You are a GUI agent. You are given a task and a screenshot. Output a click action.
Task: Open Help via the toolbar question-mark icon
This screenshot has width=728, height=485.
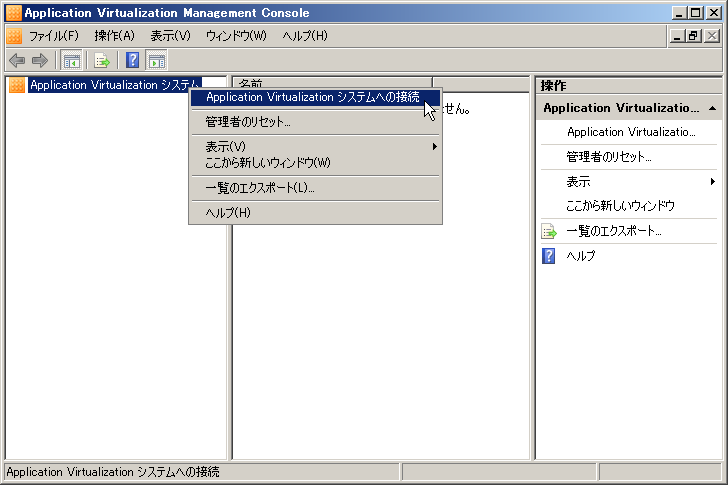pyautogui.click(x=132, y=60)
